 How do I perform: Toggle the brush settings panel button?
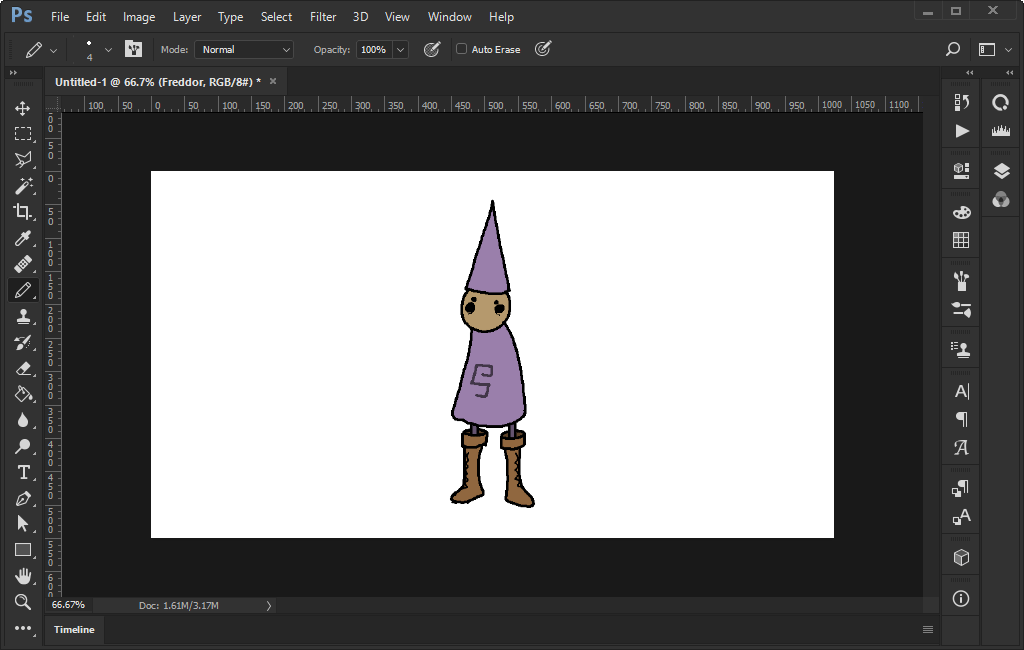tap(133, 49)
